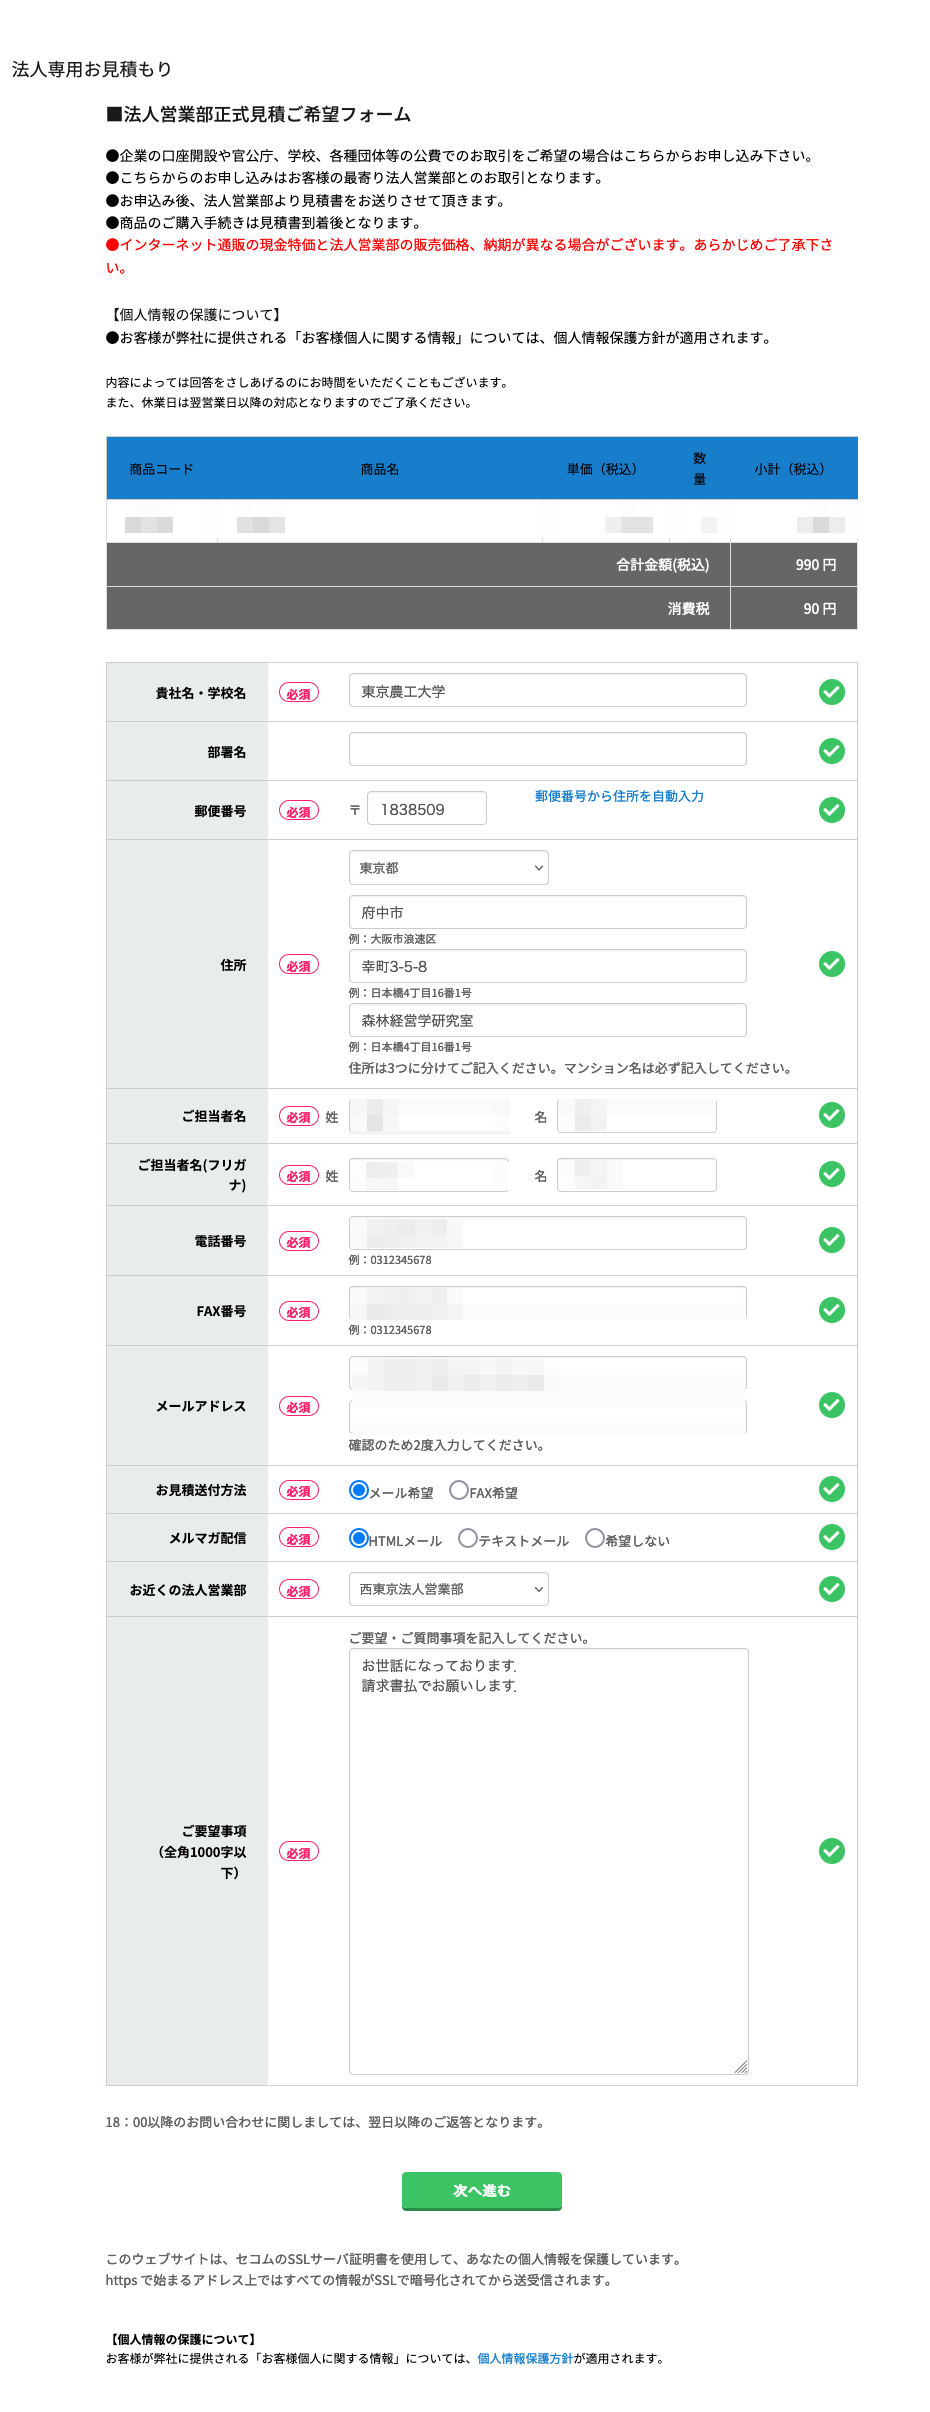
Task: Choose 希望しない newsletter option
Action: [x=594, y=1539]
